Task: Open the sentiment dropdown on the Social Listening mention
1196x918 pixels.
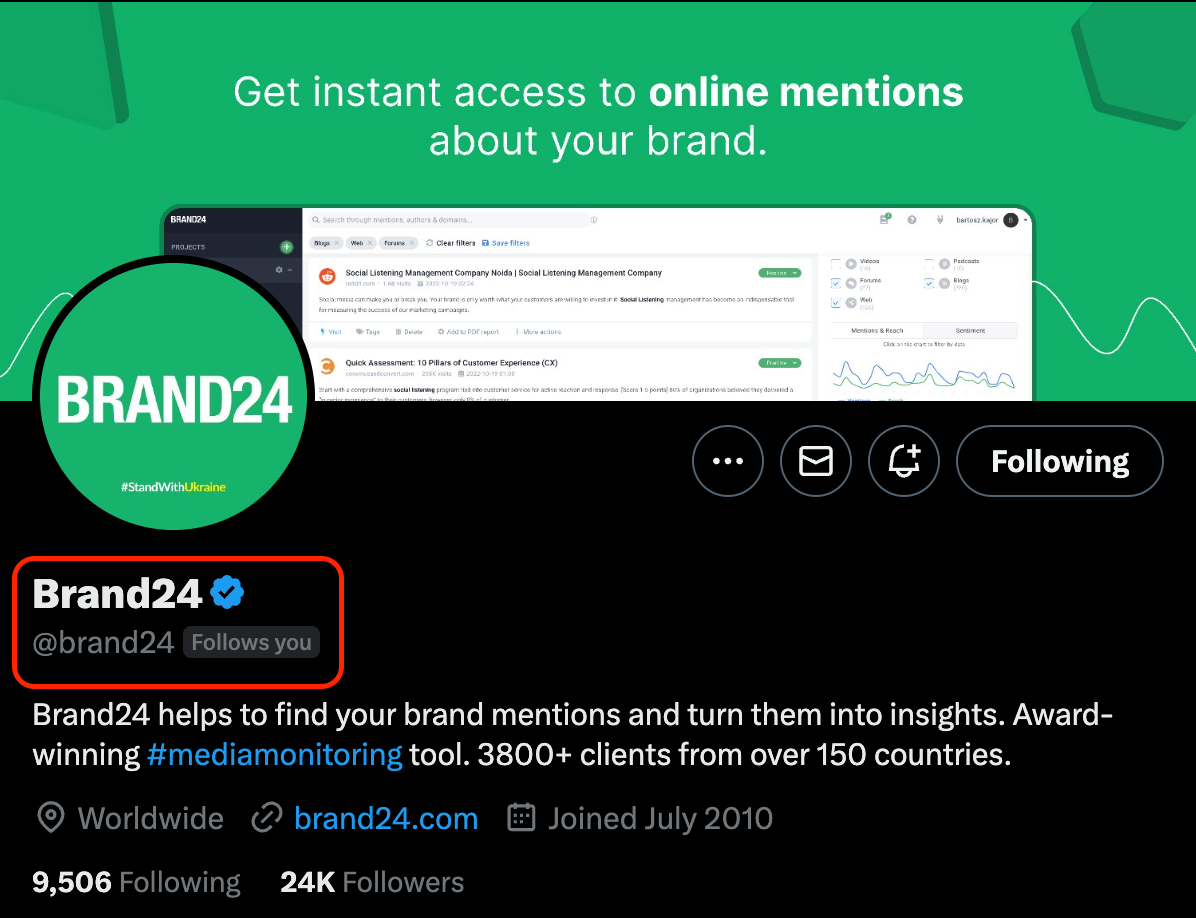Action: click(x=780, y=272)
